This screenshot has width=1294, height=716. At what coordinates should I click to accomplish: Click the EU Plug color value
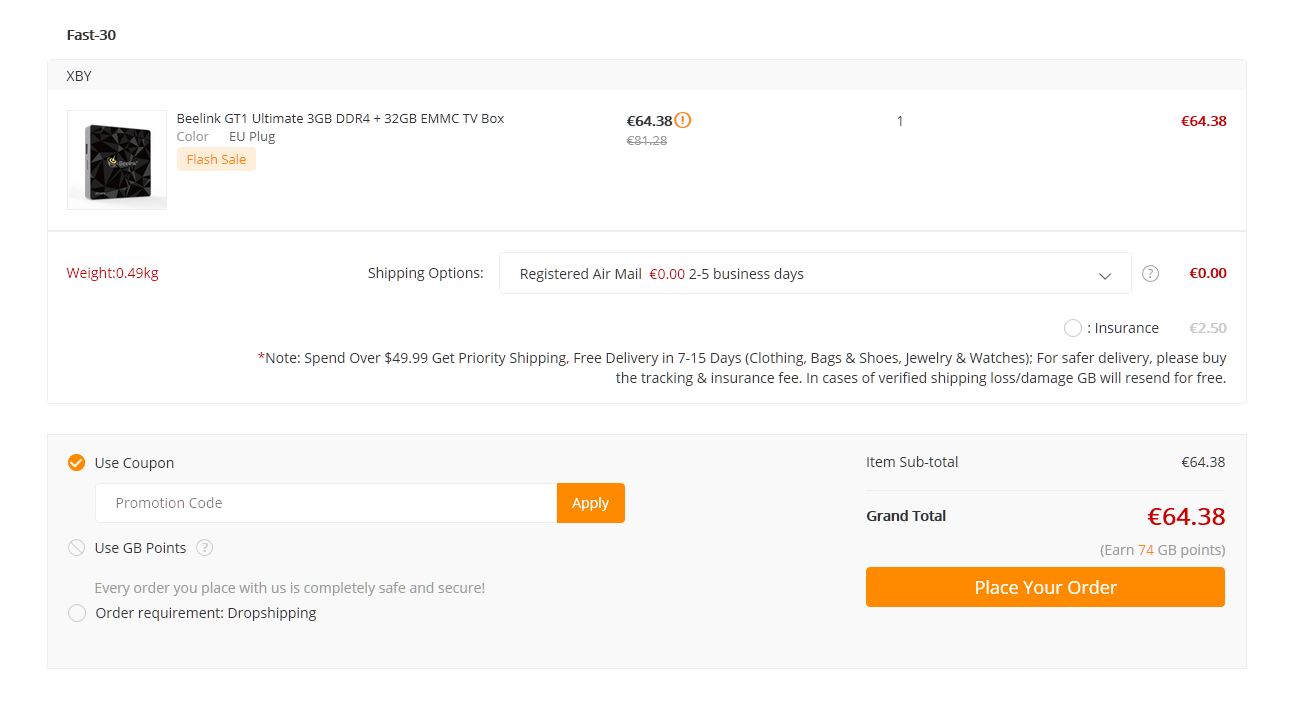tap(252, 136)
